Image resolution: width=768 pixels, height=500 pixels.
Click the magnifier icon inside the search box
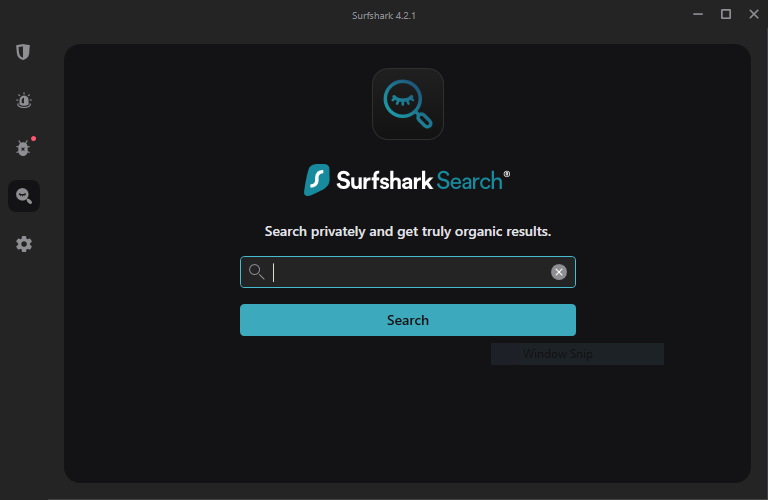coord(257,272)
